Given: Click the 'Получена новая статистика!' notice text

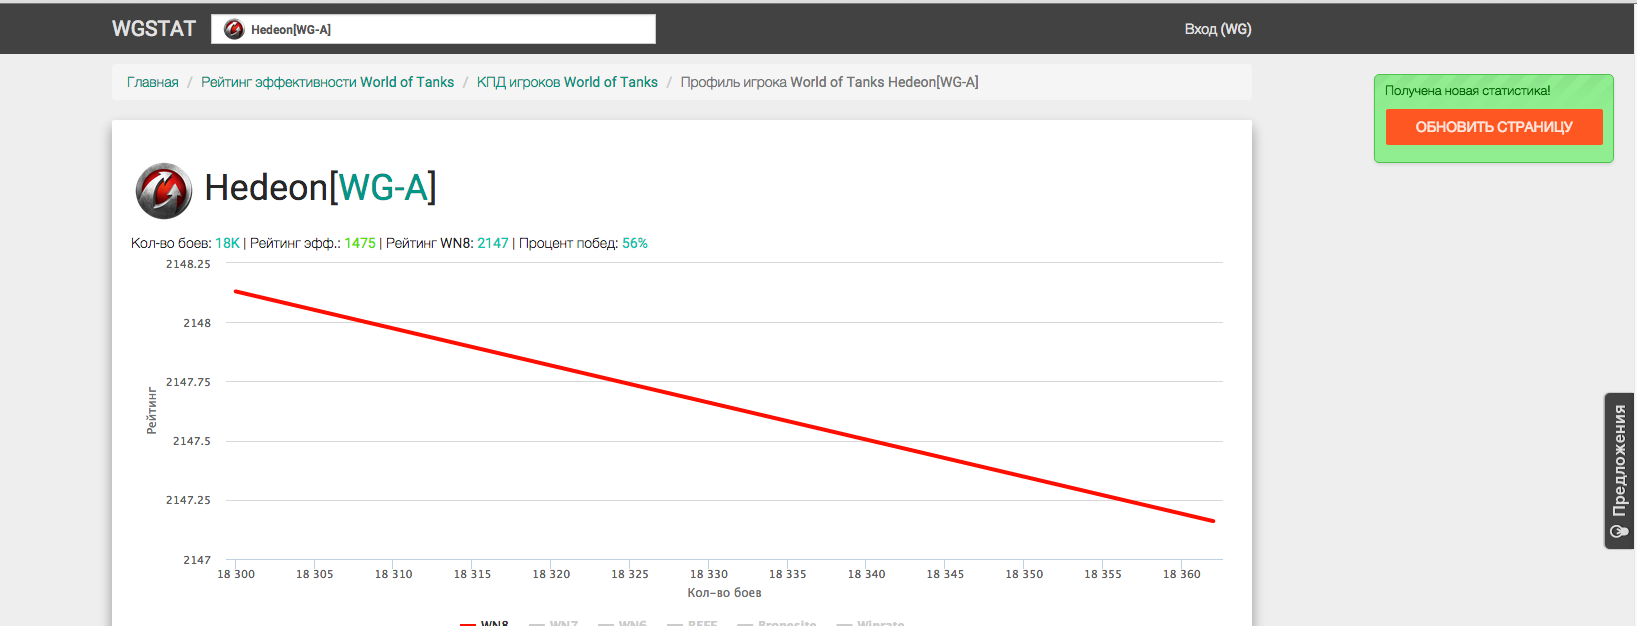Looking at the screenshot, I should click(1467, 90).
